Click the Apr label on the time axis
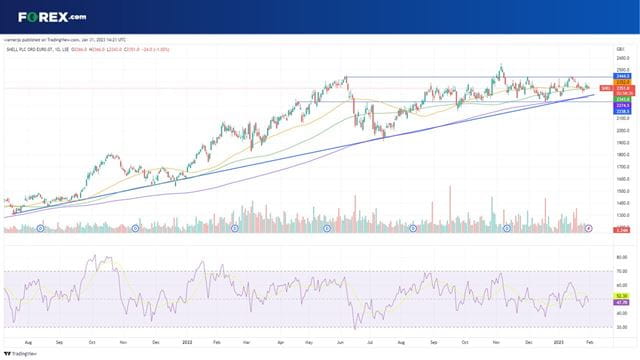Image resolution: width=640 pixels, height=360 pixels. 280,342
